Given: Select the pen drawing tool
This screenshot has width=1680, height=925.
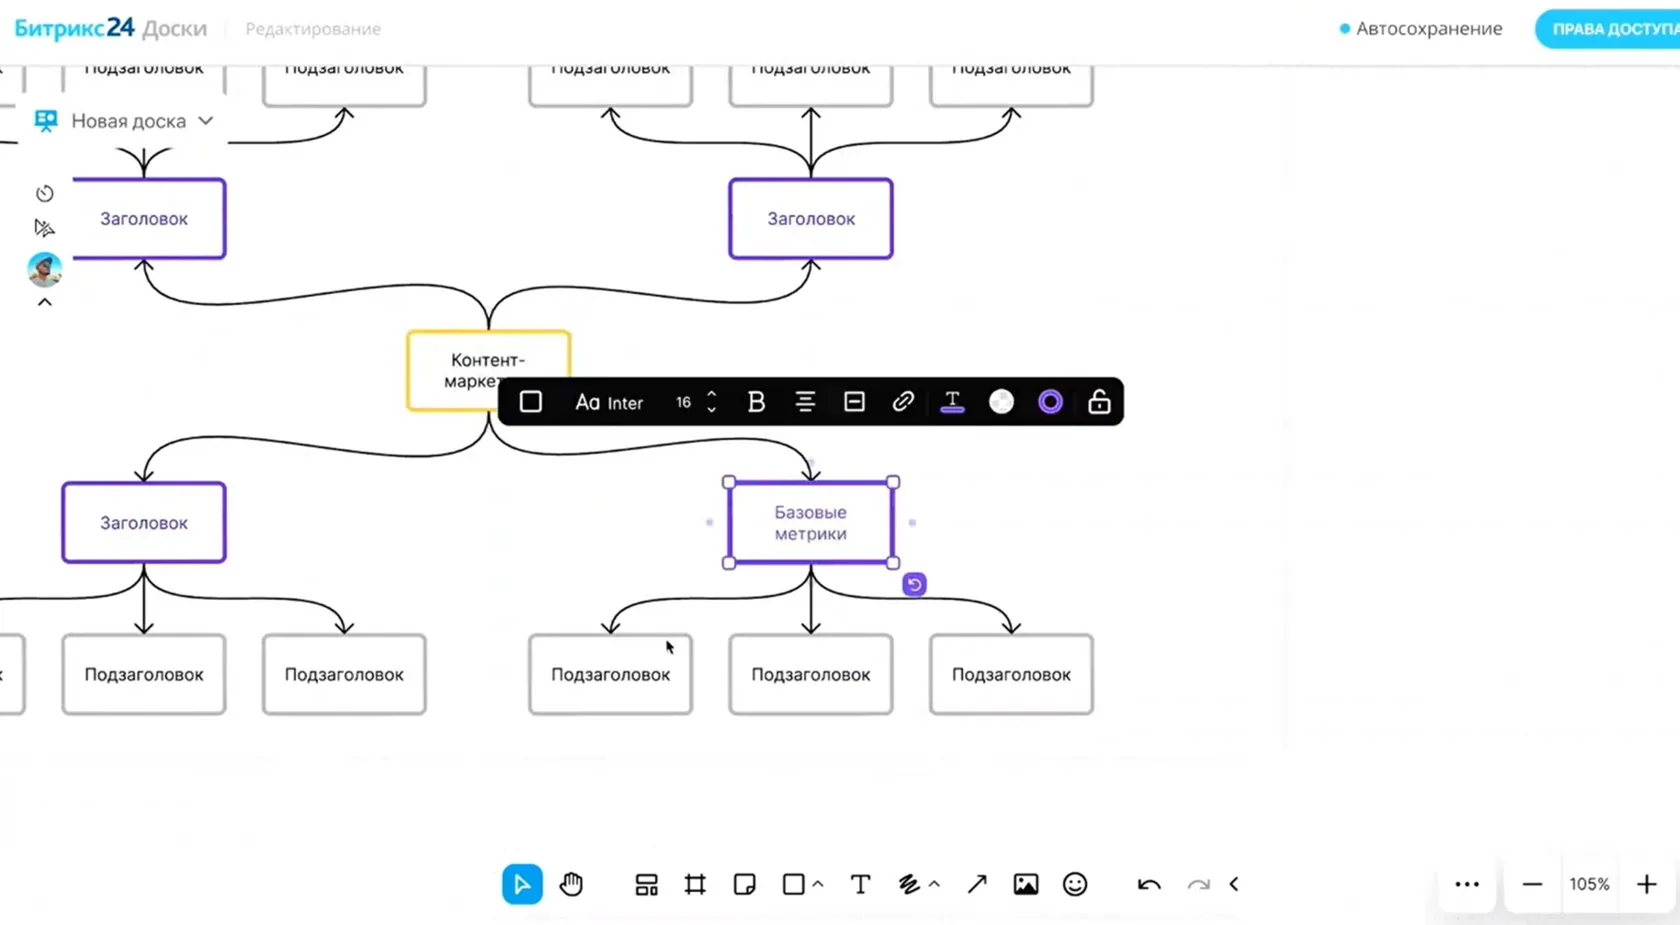Looking at the screenshot, I should tap(909, 884).
